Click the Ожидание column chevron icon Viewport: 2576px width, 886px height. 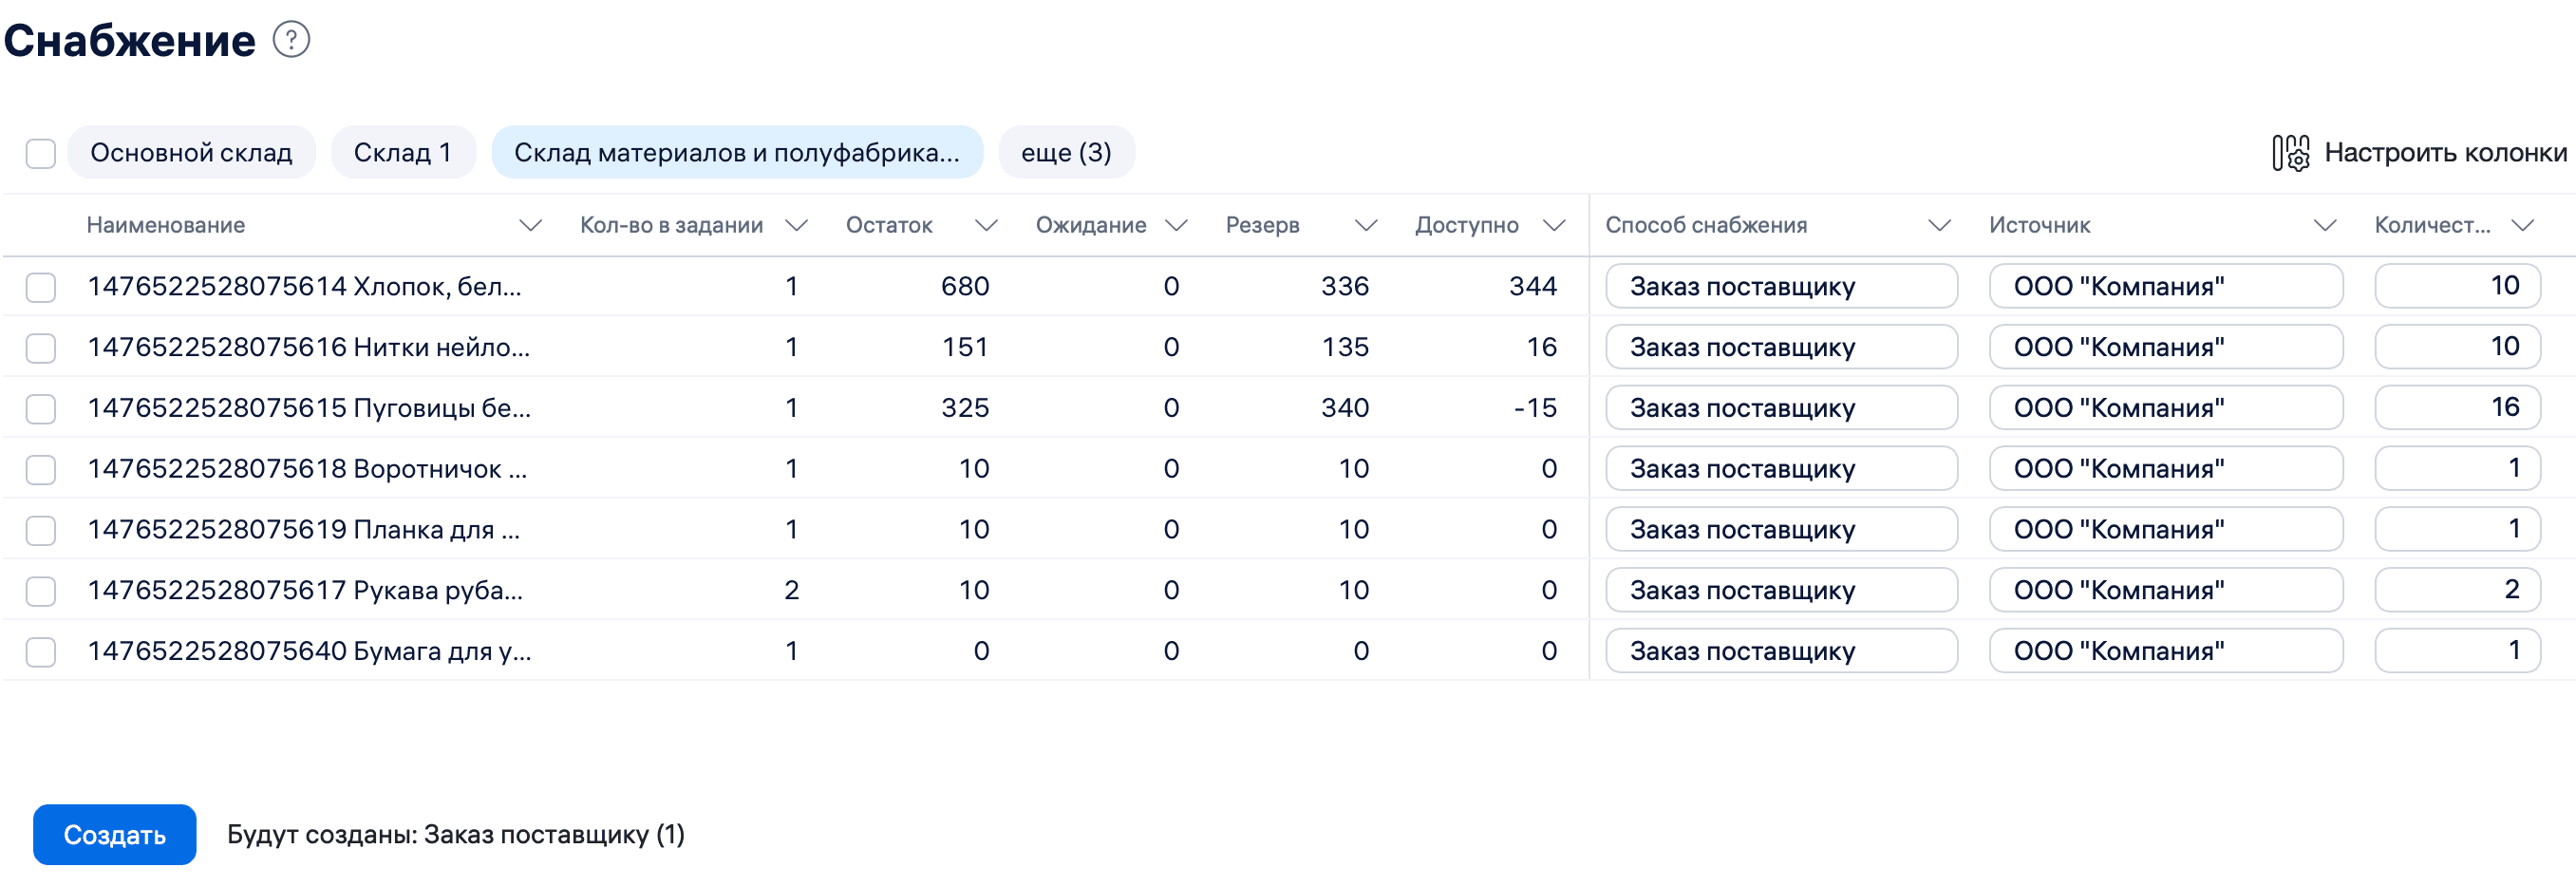(x=1176, y=226)
